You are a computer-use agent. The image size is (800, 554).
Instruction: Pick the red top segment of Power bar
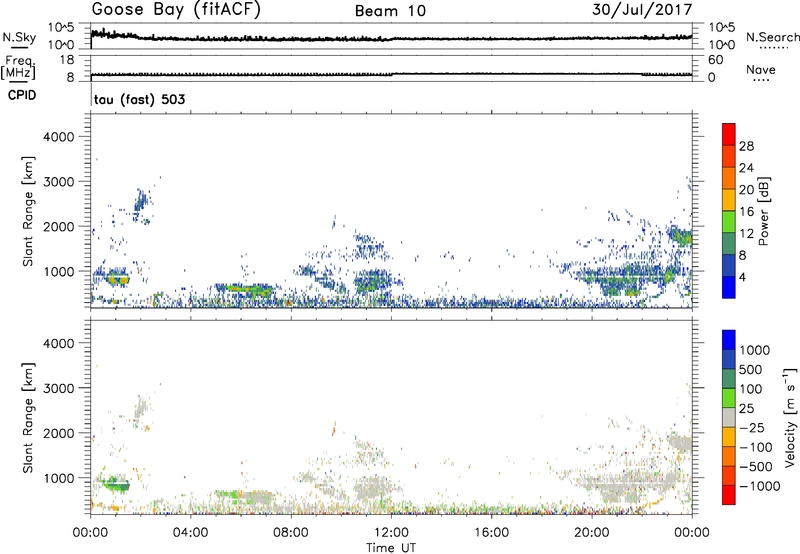[x=729, y=135]
